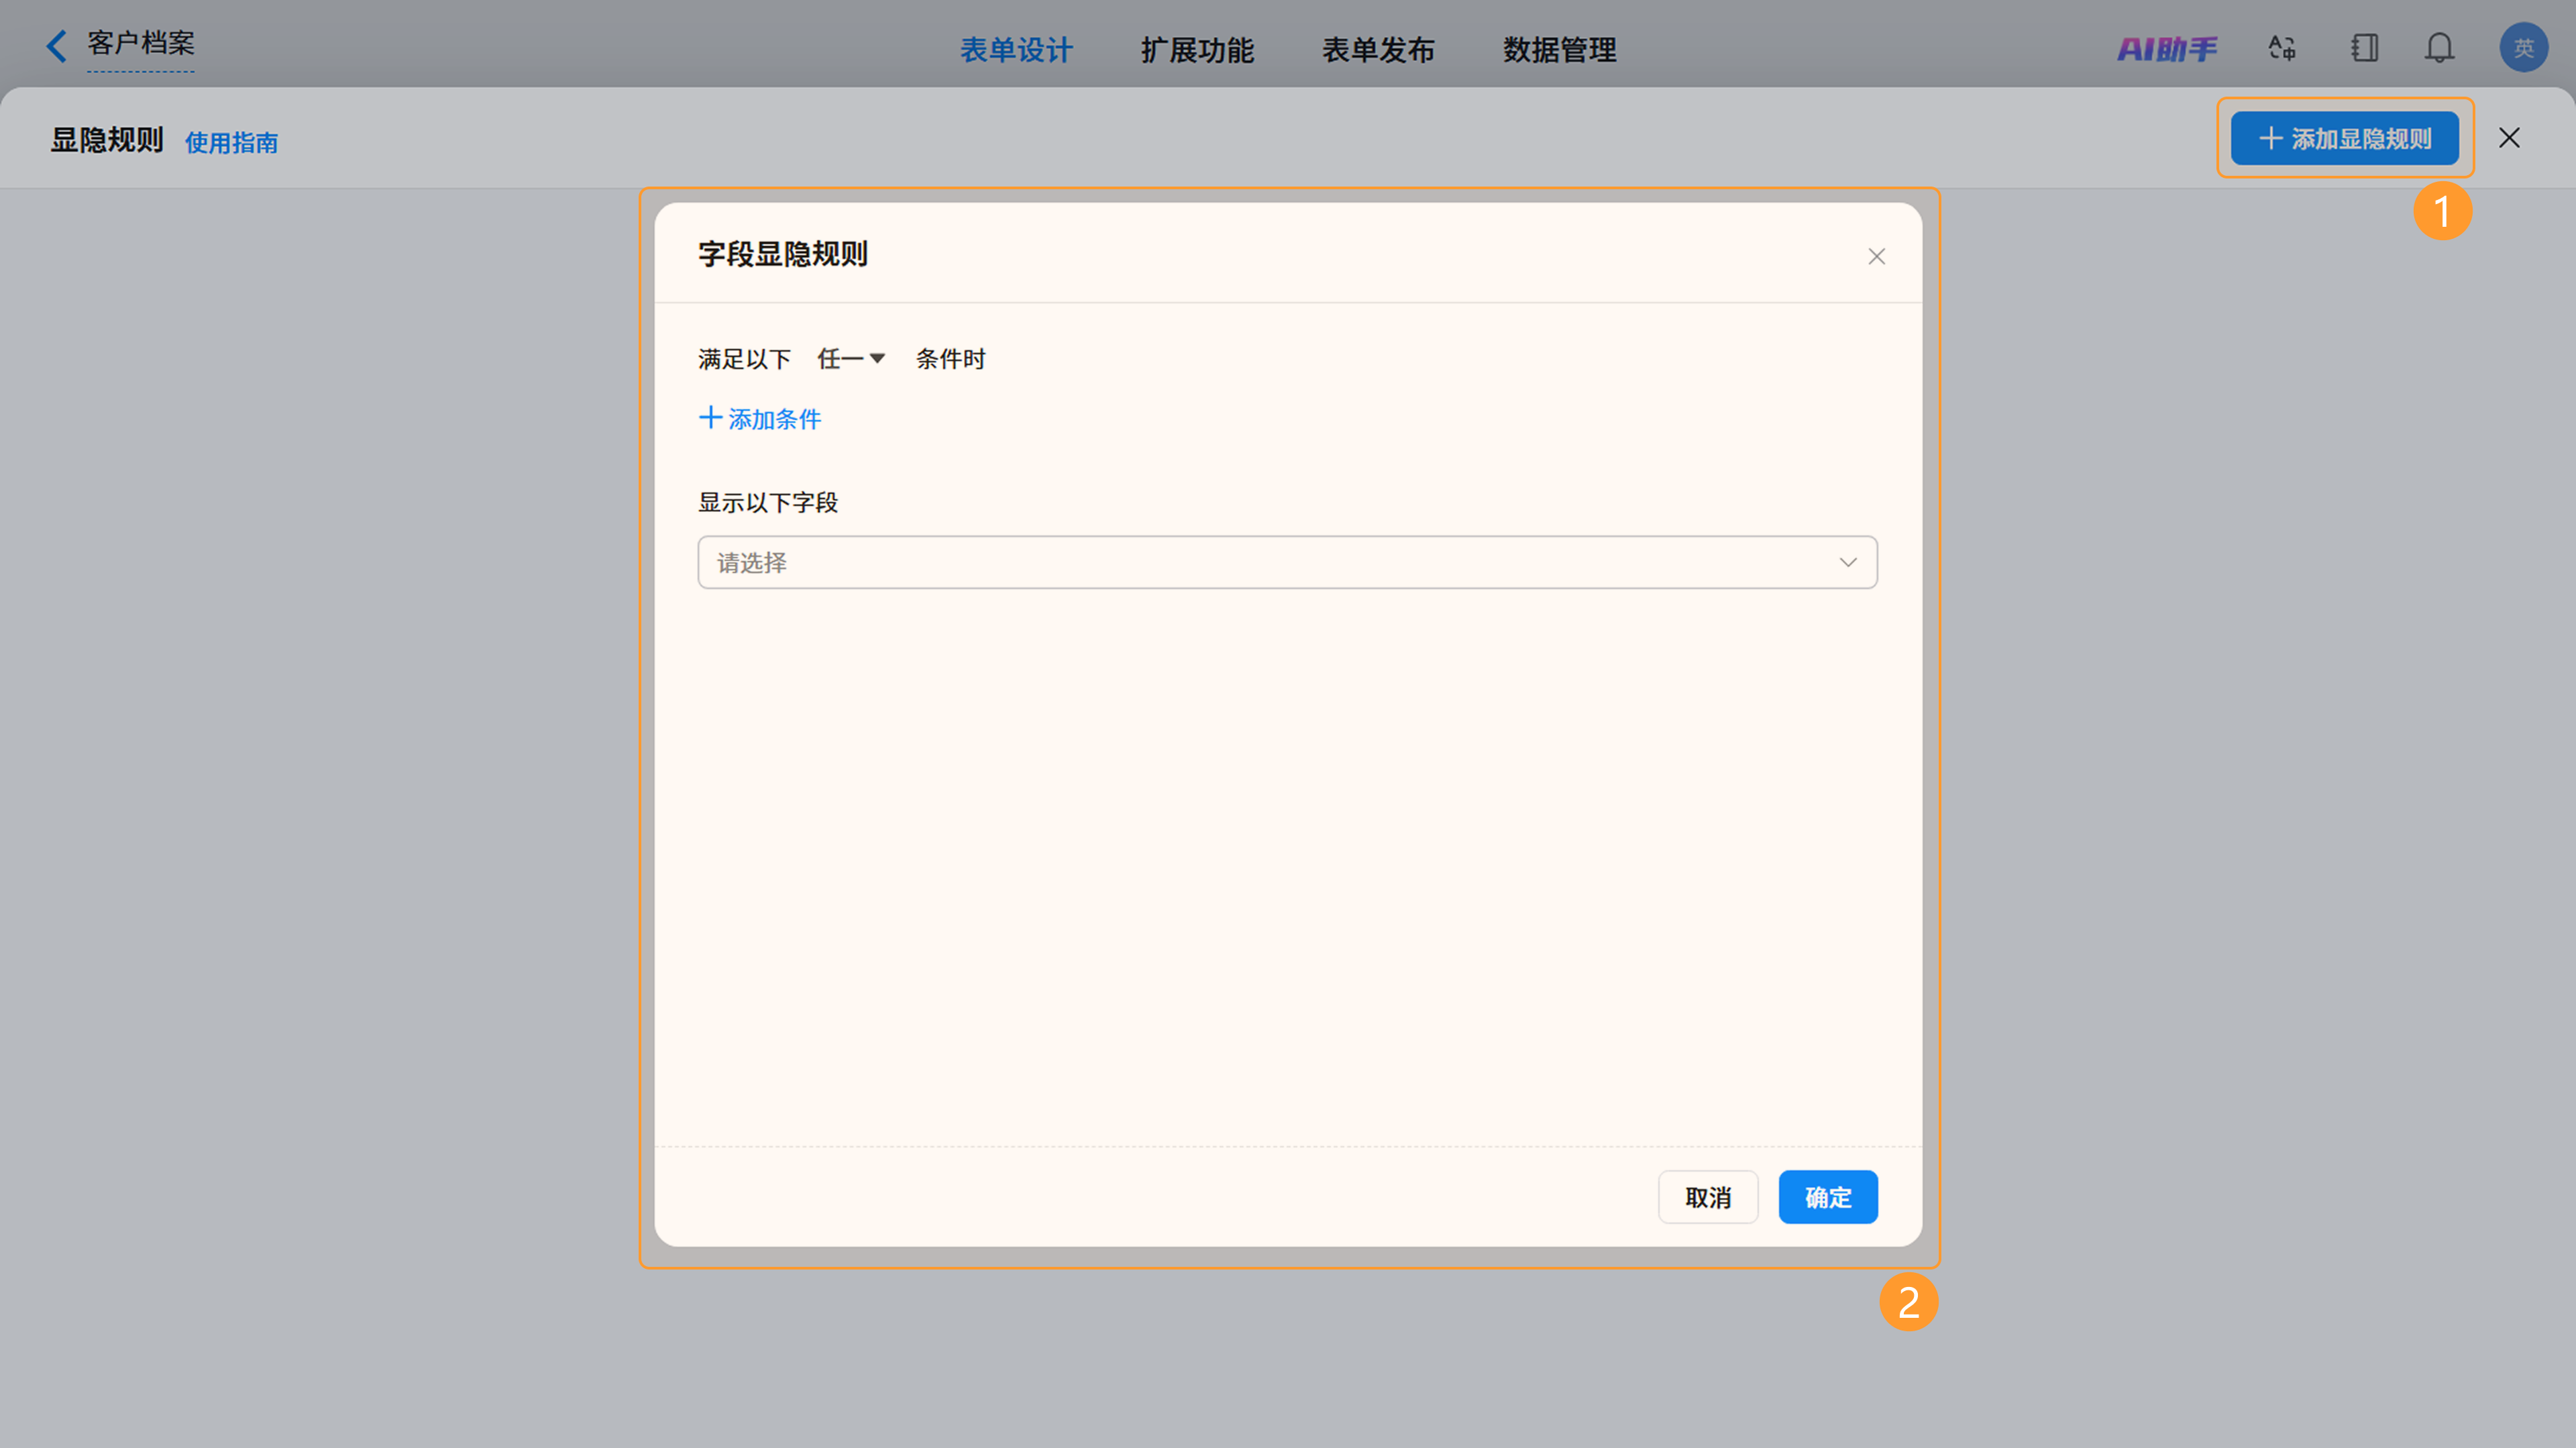Switch to the 表单设计 tab

click(x=1016, y=50)
